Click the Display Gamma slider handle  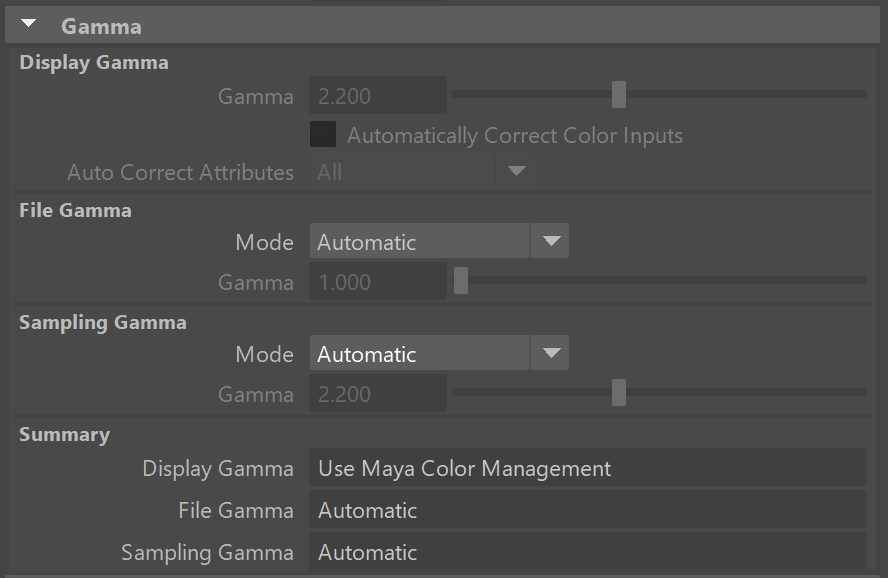619,95
